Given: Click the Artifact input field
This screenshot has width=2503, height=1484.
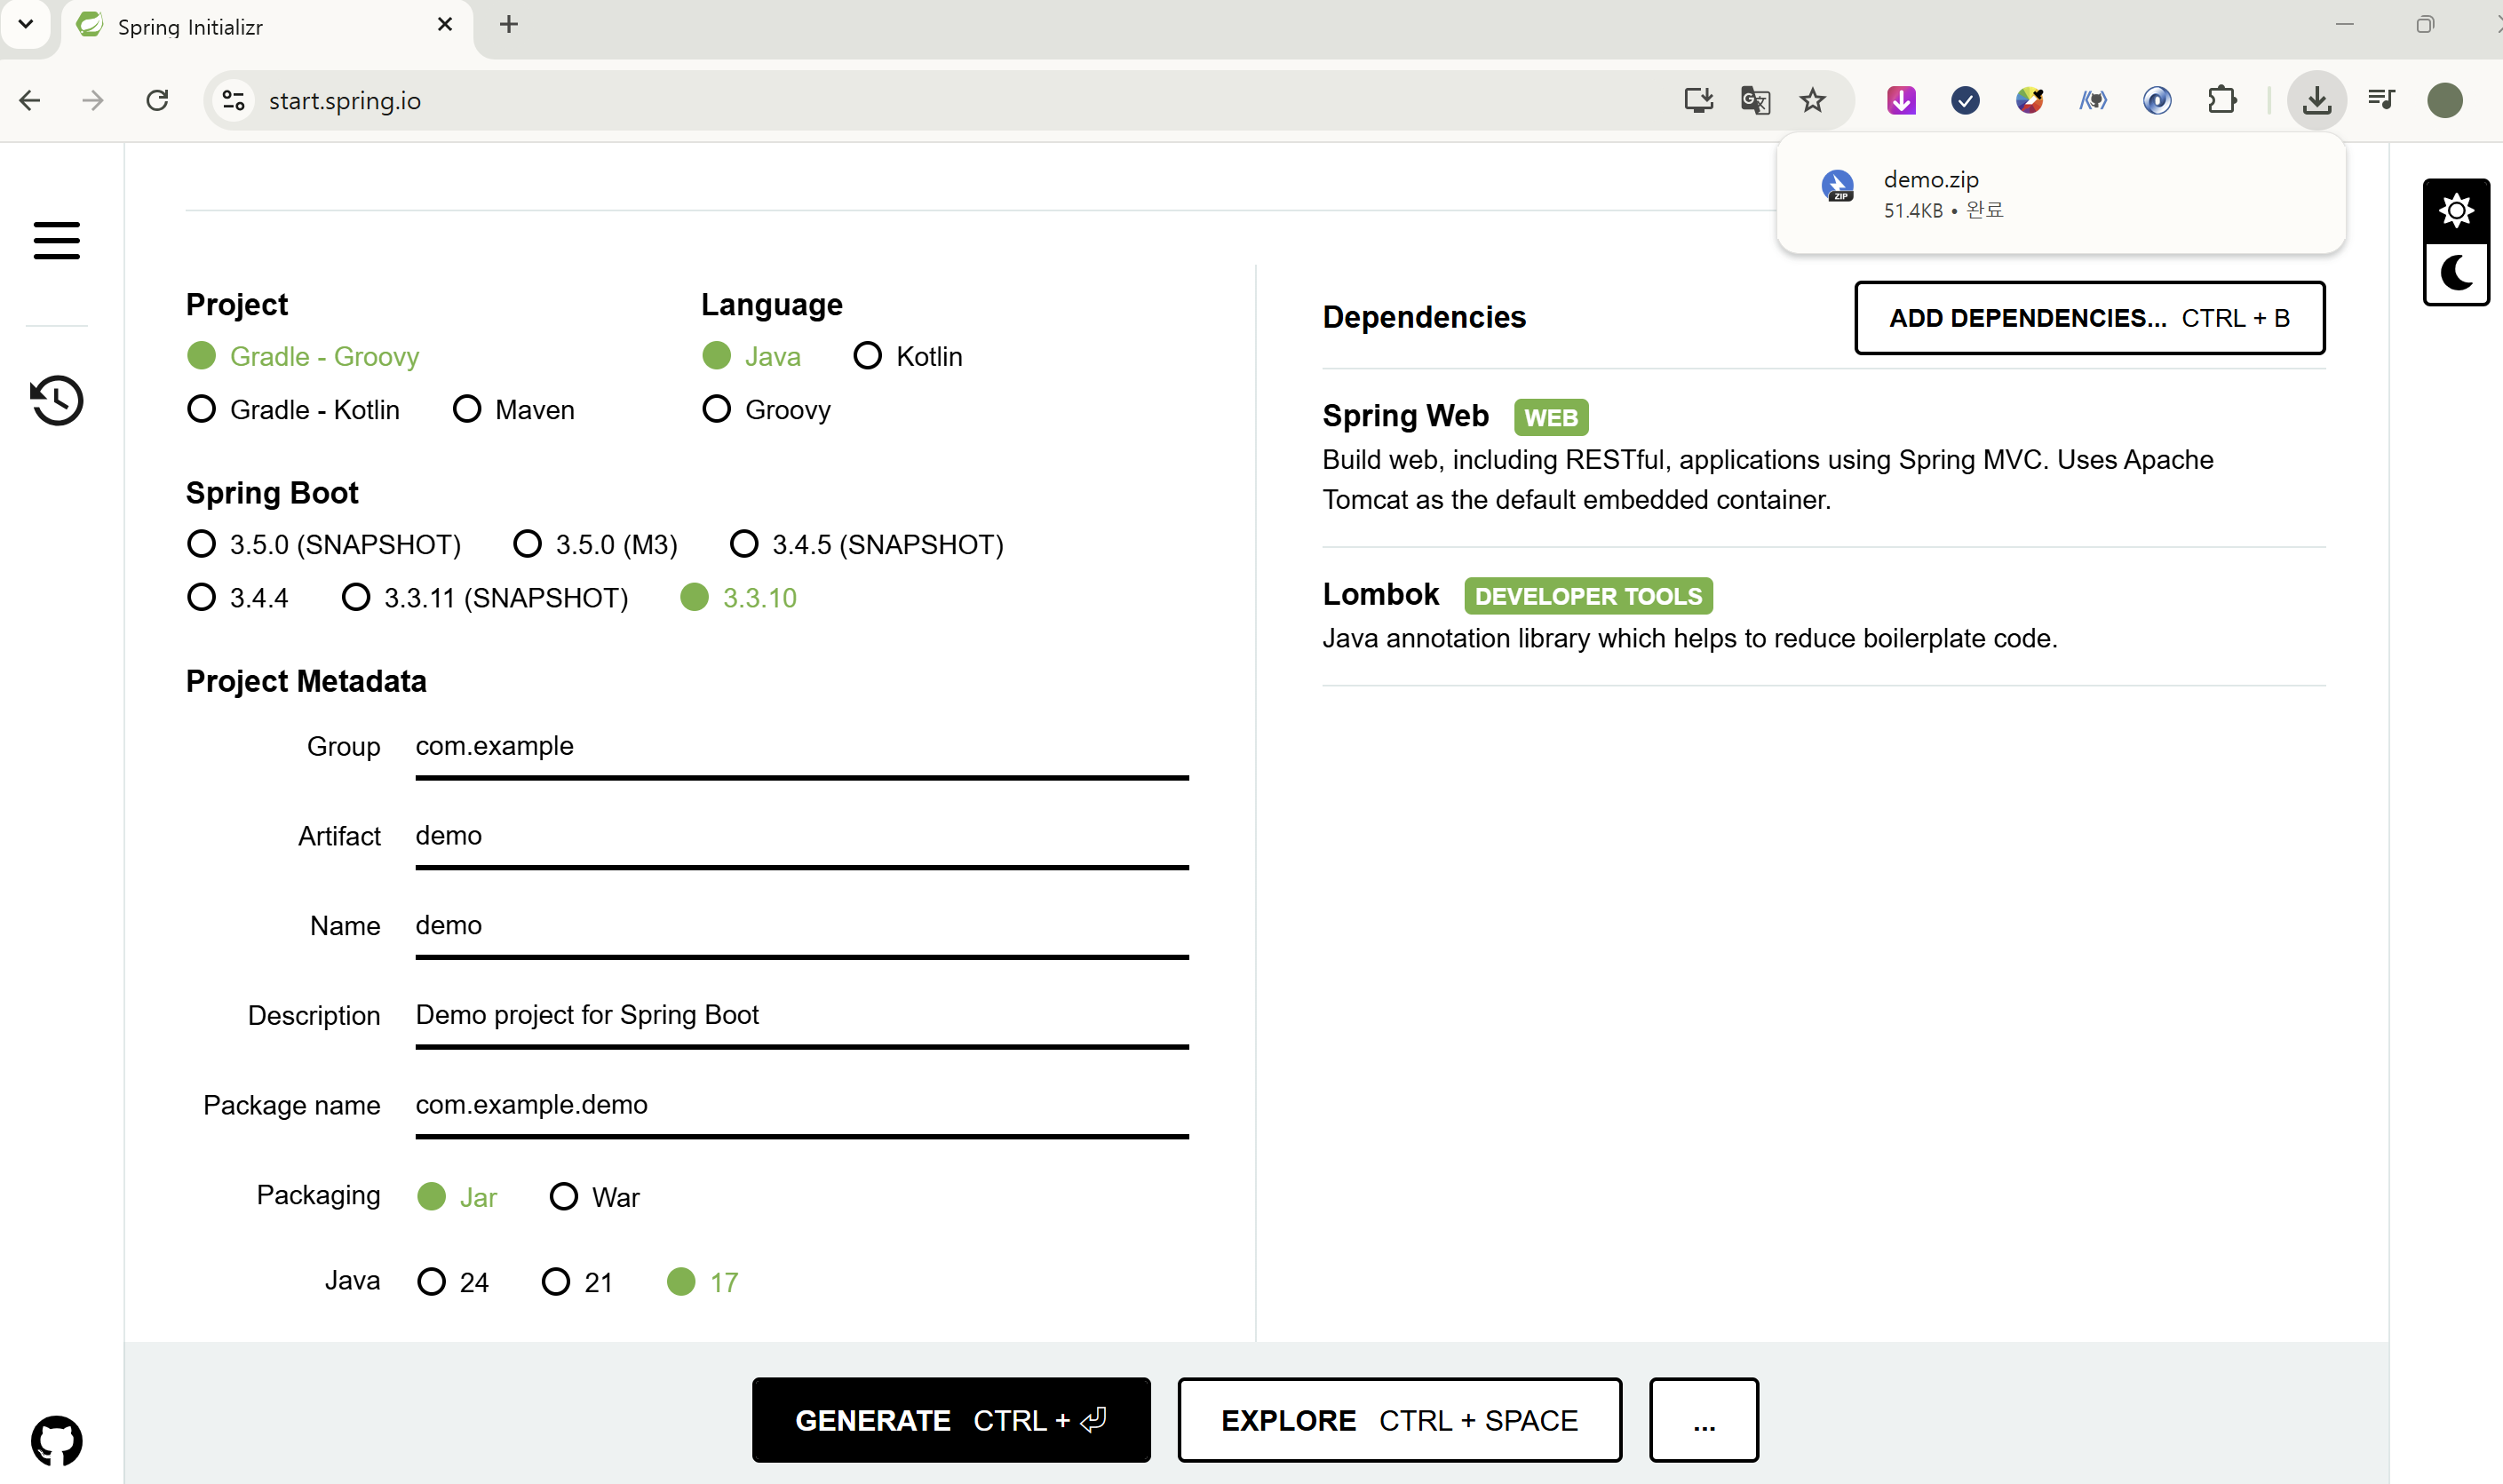Looking at the screenshot, I should [x=800, y=836].
